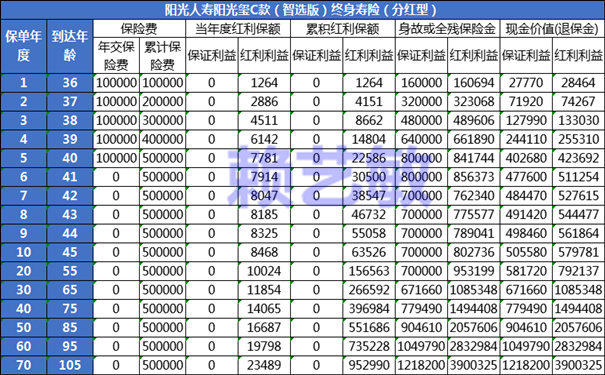Select the 10024 dividend cell

264,272
